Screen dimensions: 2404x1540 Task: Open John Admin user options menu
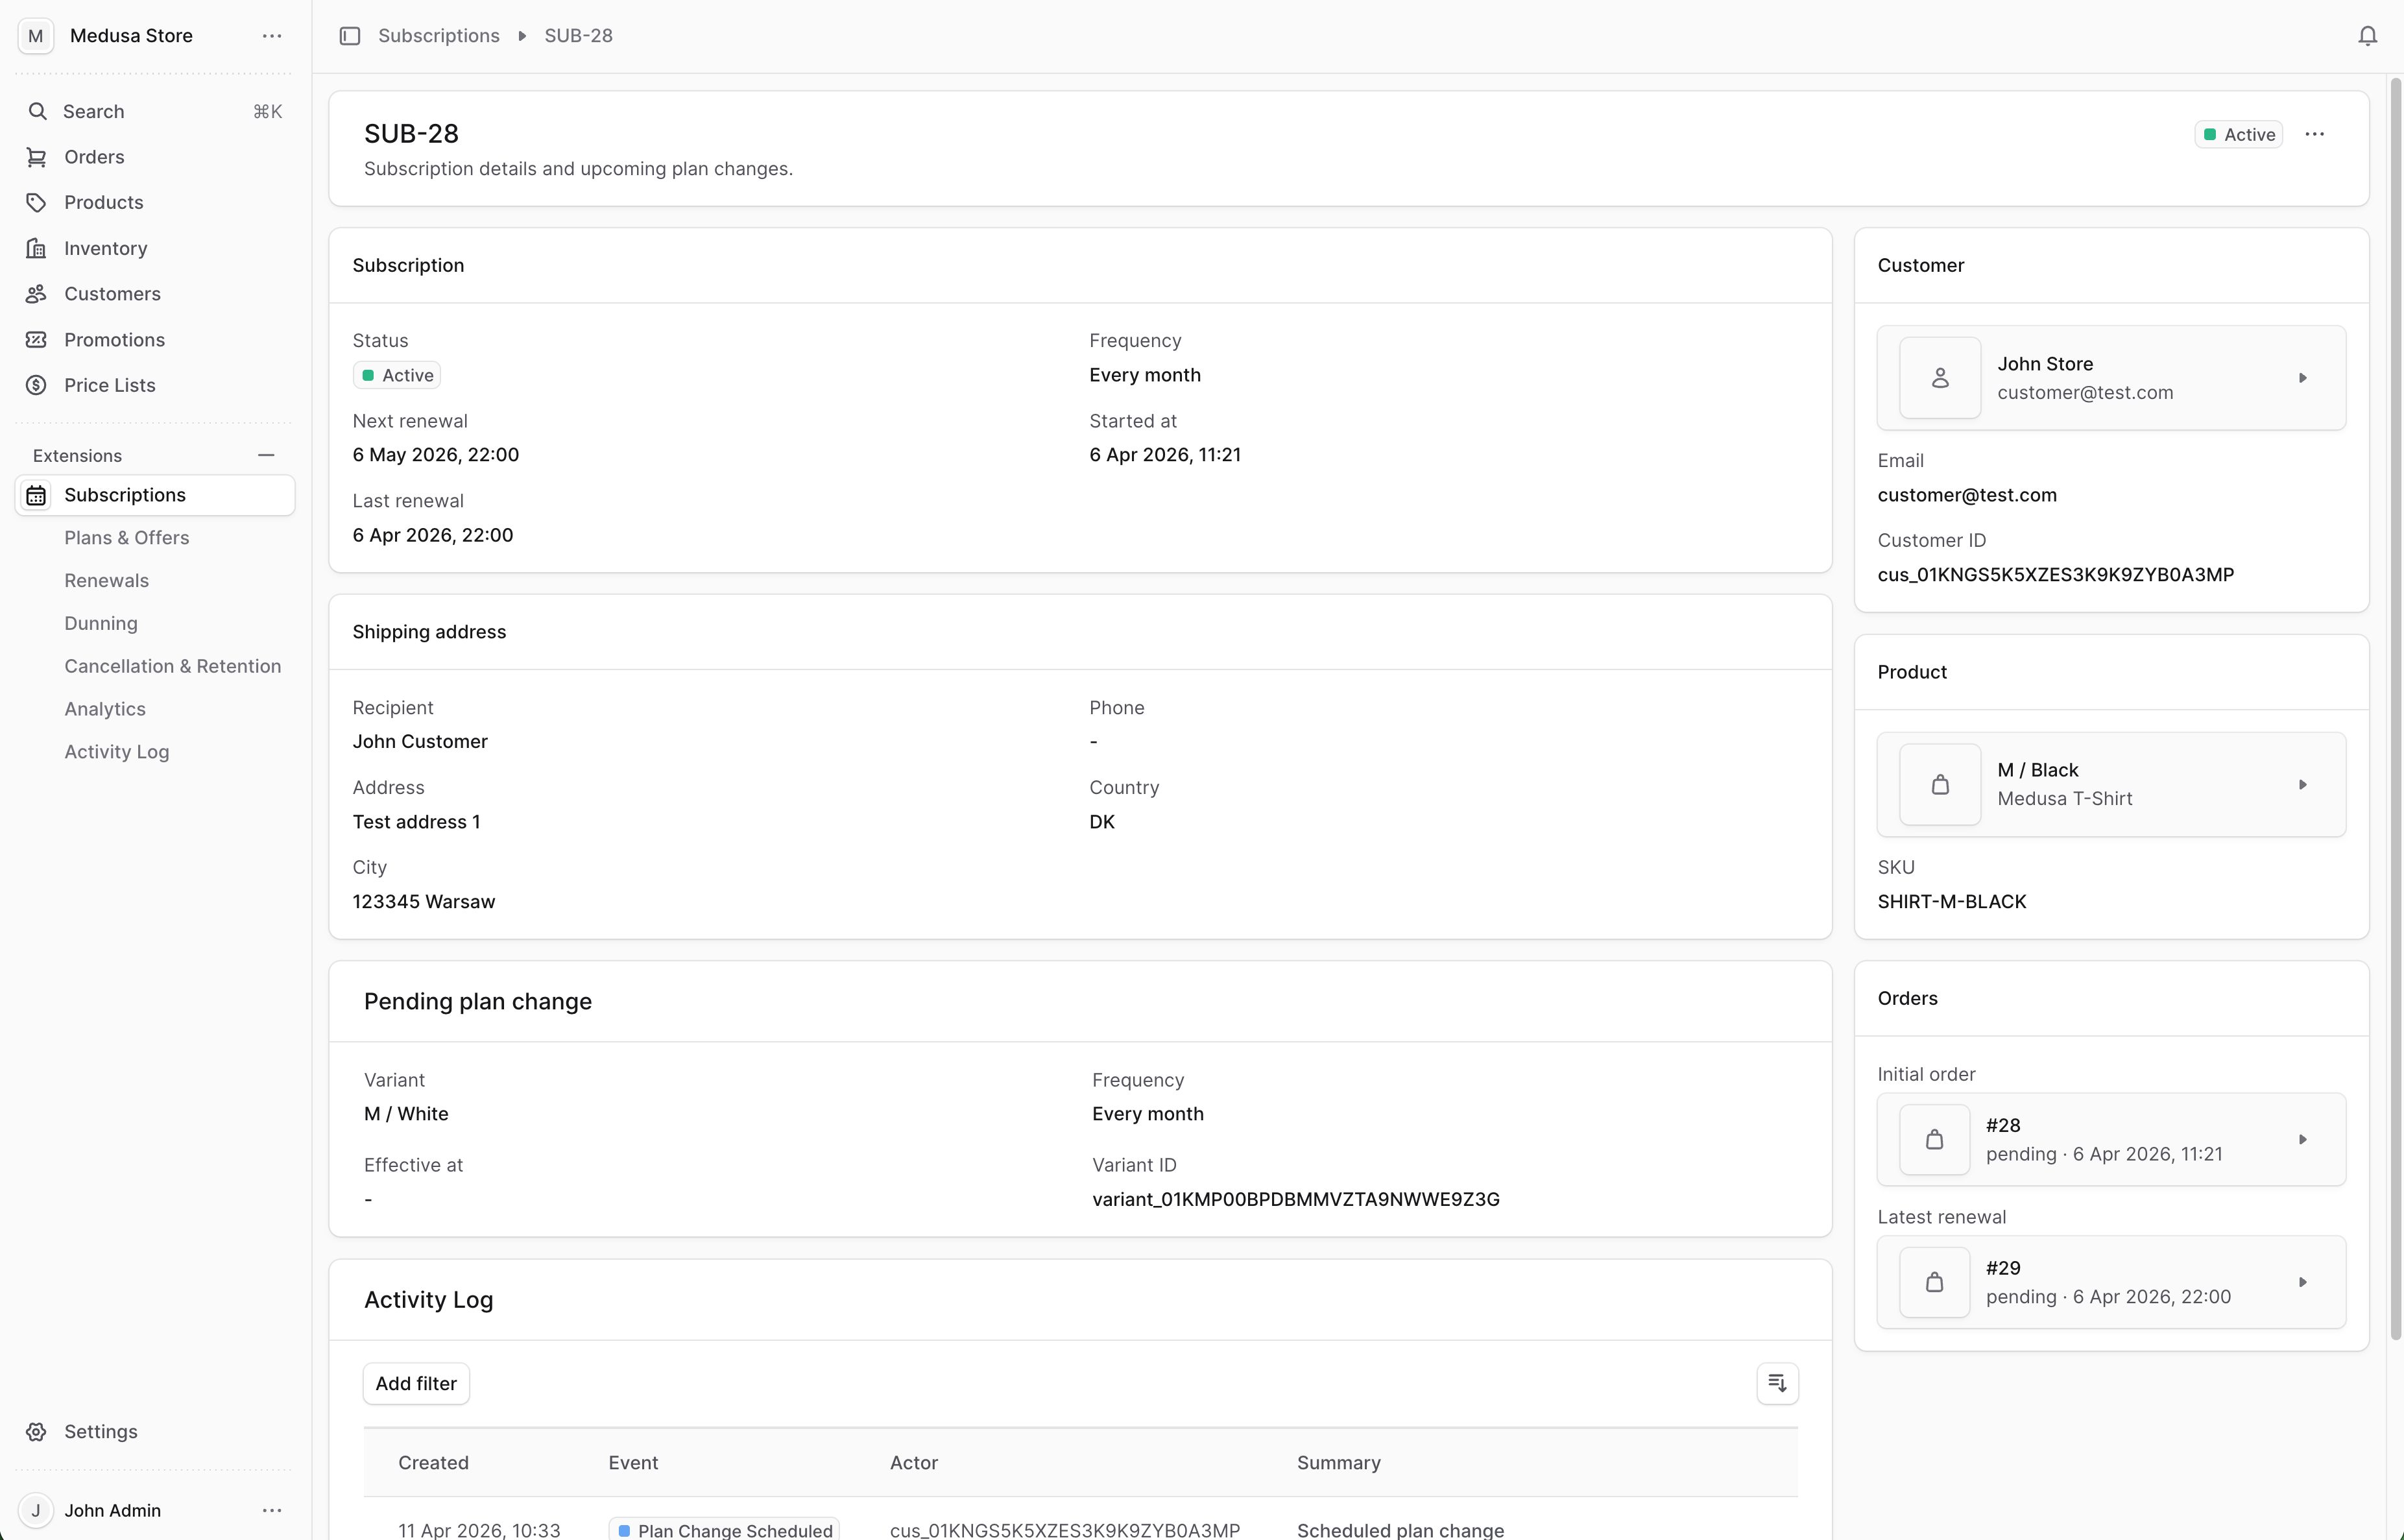pos(271,1510)
